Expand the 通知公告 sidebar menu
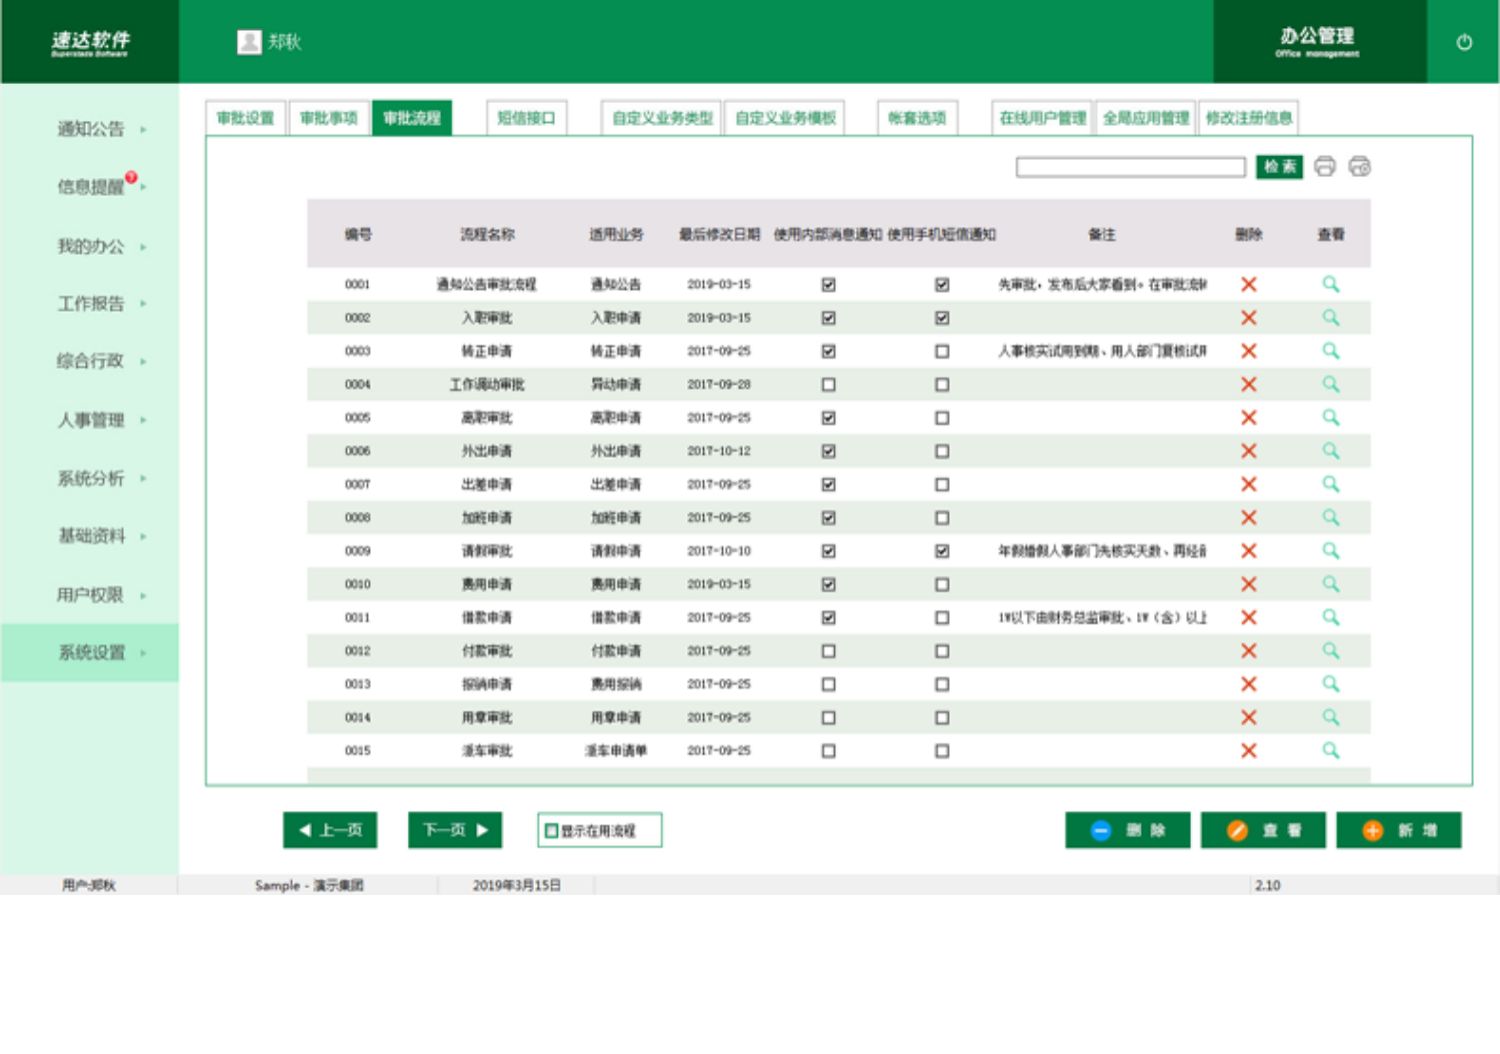This screenshot has width=1500, height=1054. [90, 129]
